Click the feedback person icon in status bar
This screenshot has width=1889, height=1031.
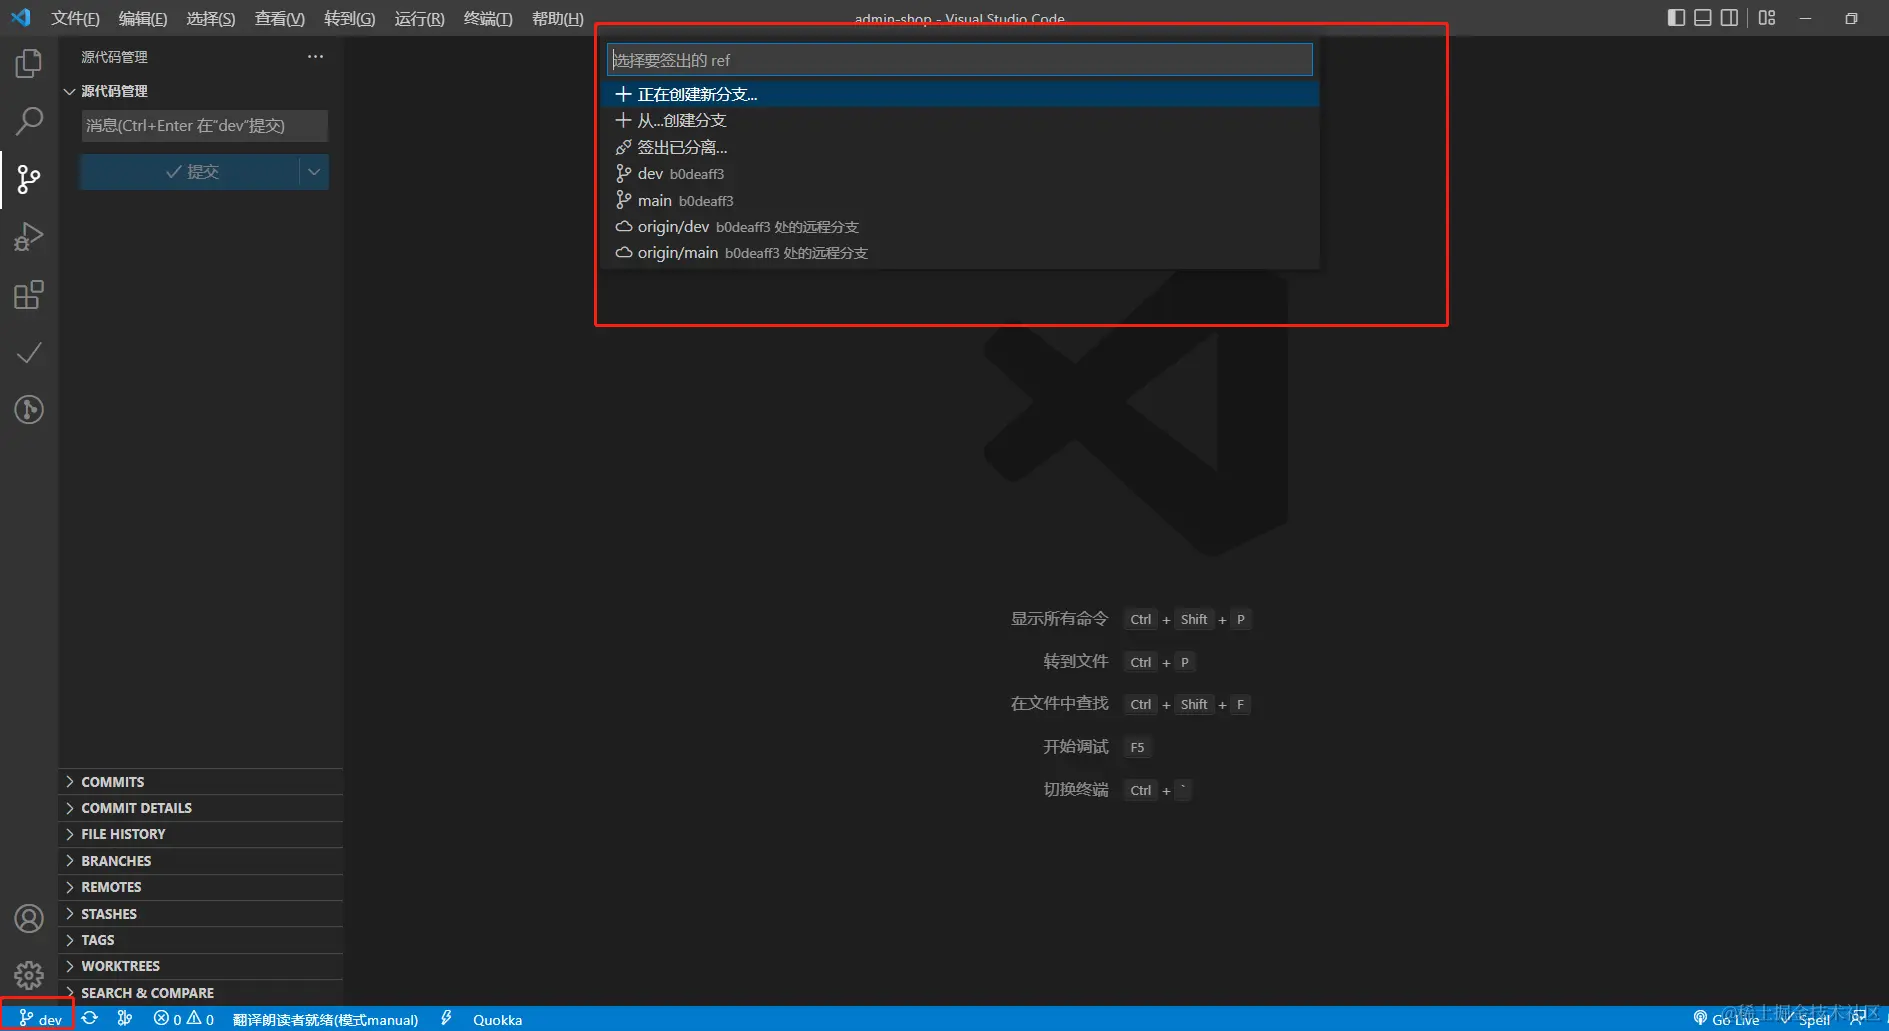tap(1857, 1019)
